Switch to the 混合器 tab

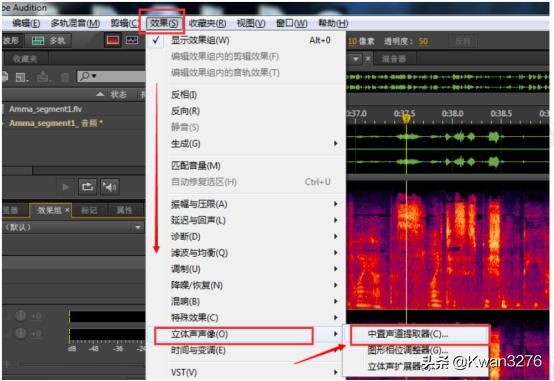(x=394, y=59)
